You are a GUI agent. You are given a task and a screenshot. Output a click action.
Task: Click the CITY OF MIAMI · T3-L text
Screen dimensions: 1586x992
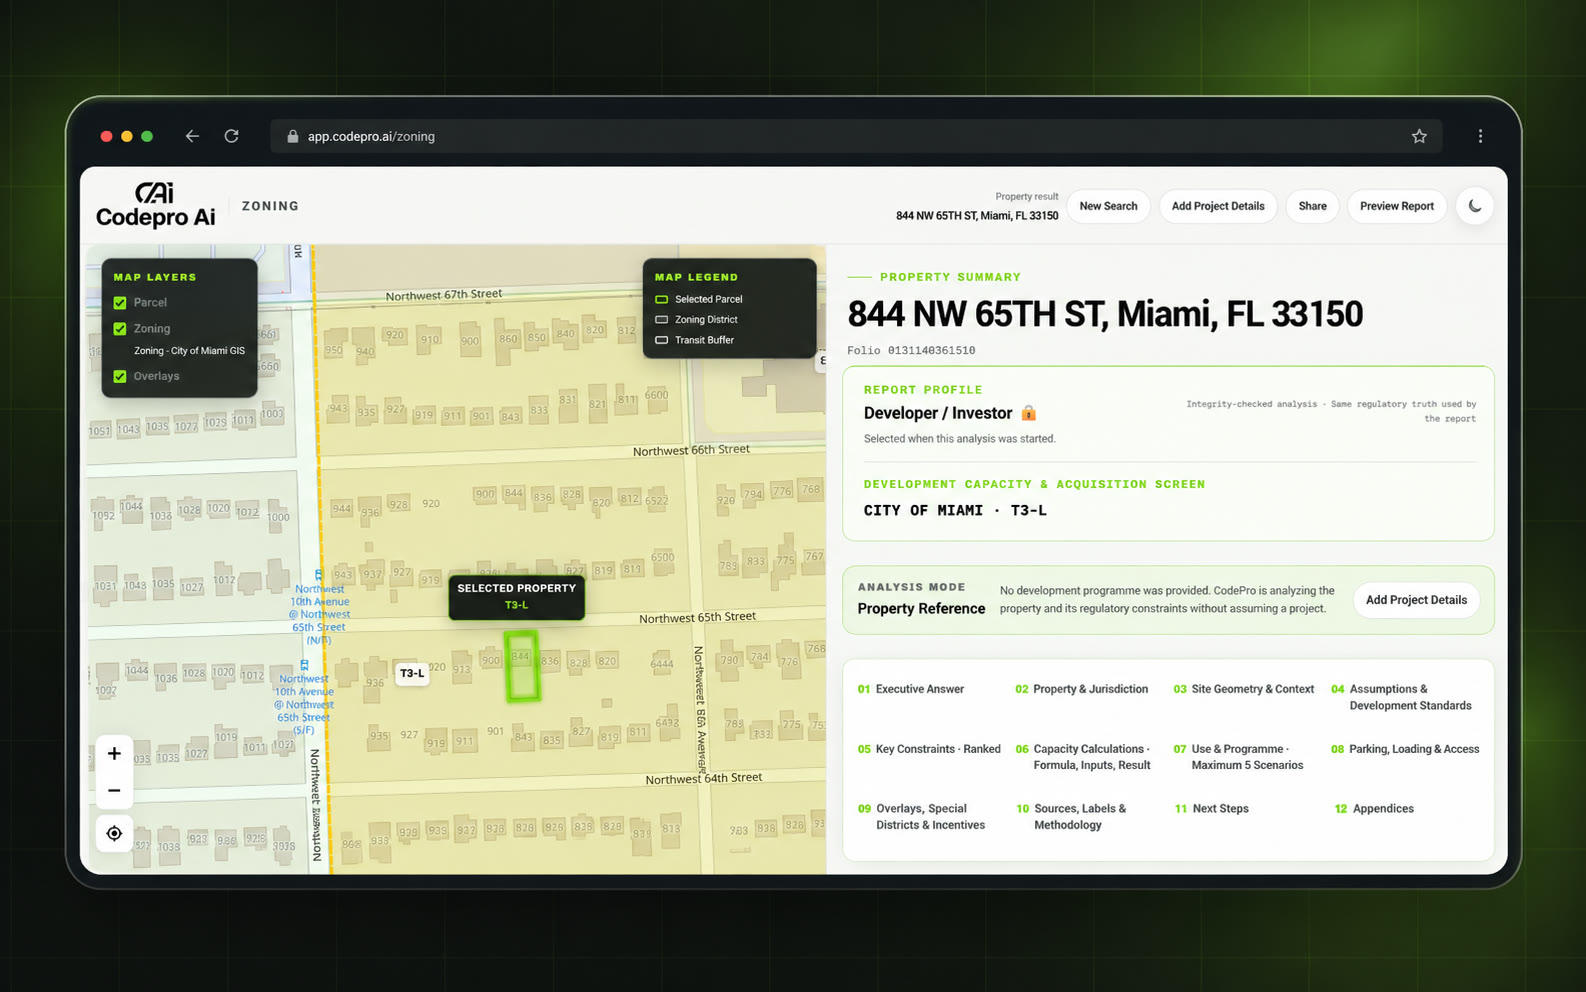955,511
